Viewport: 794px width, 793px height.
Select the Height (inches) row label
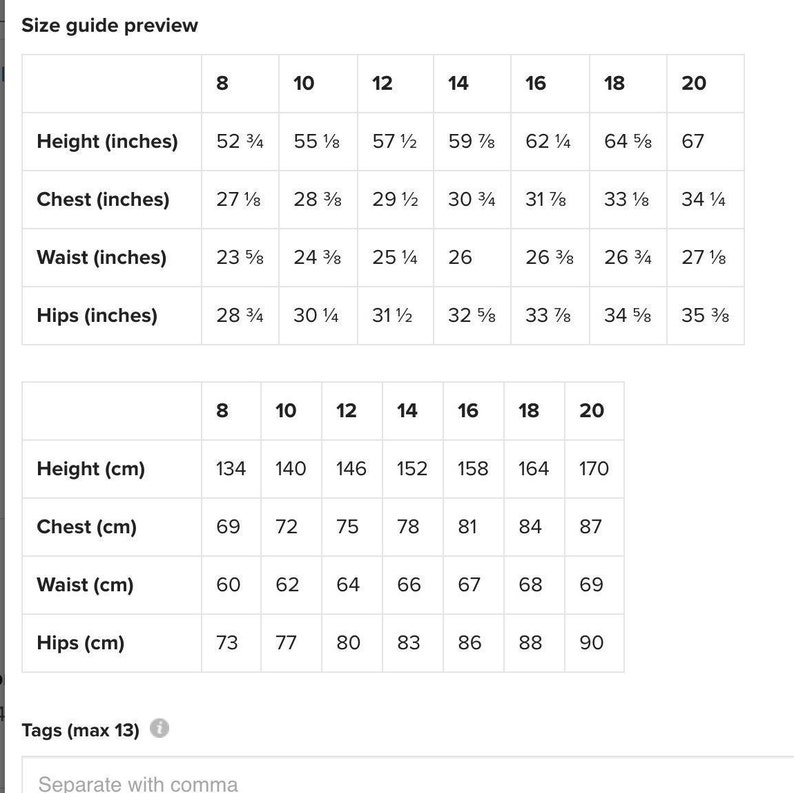coord(107,141)
